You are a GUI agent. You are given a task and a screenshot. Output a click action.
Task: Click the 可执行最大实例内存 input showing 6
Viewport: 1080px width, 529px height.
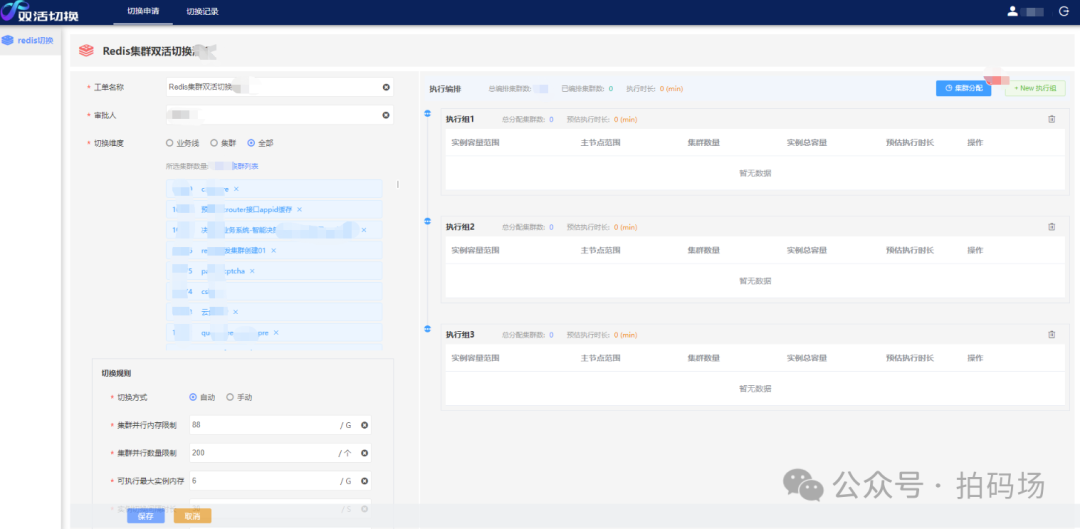(x=280, y=481)
